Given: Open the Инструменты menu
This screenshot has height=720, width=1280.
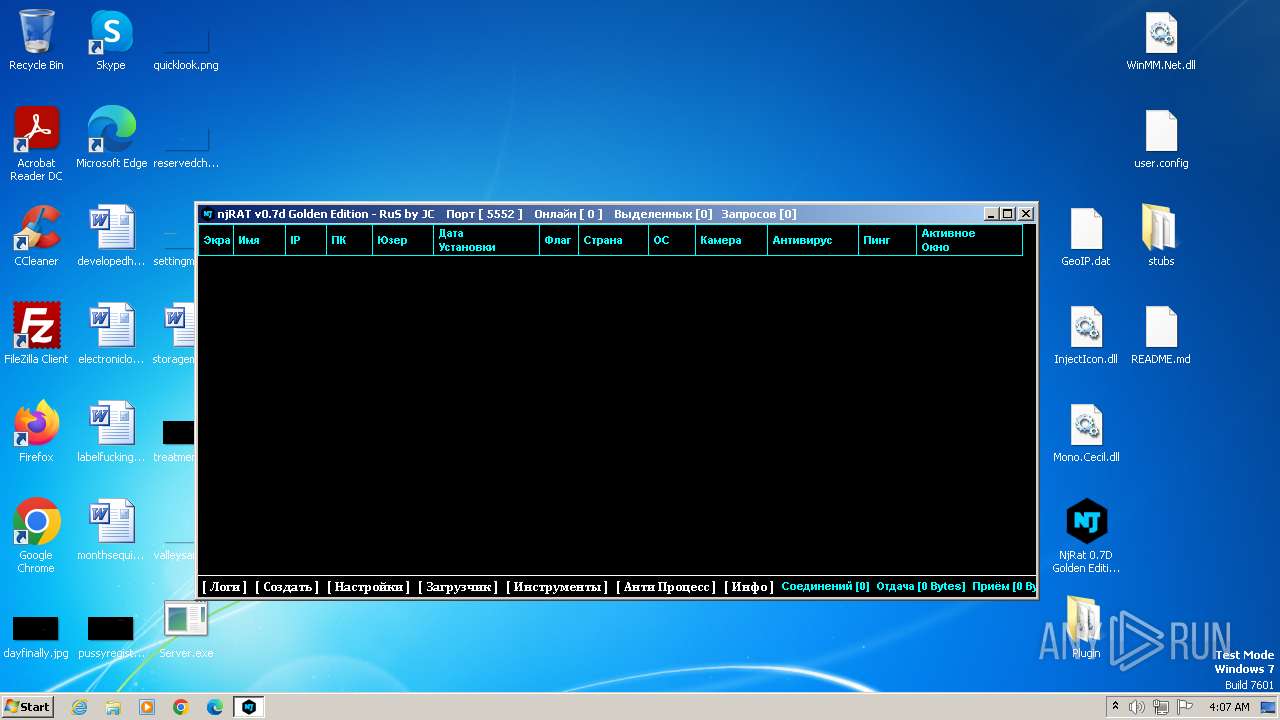Looking at the screenshot, I should (557, 587).
